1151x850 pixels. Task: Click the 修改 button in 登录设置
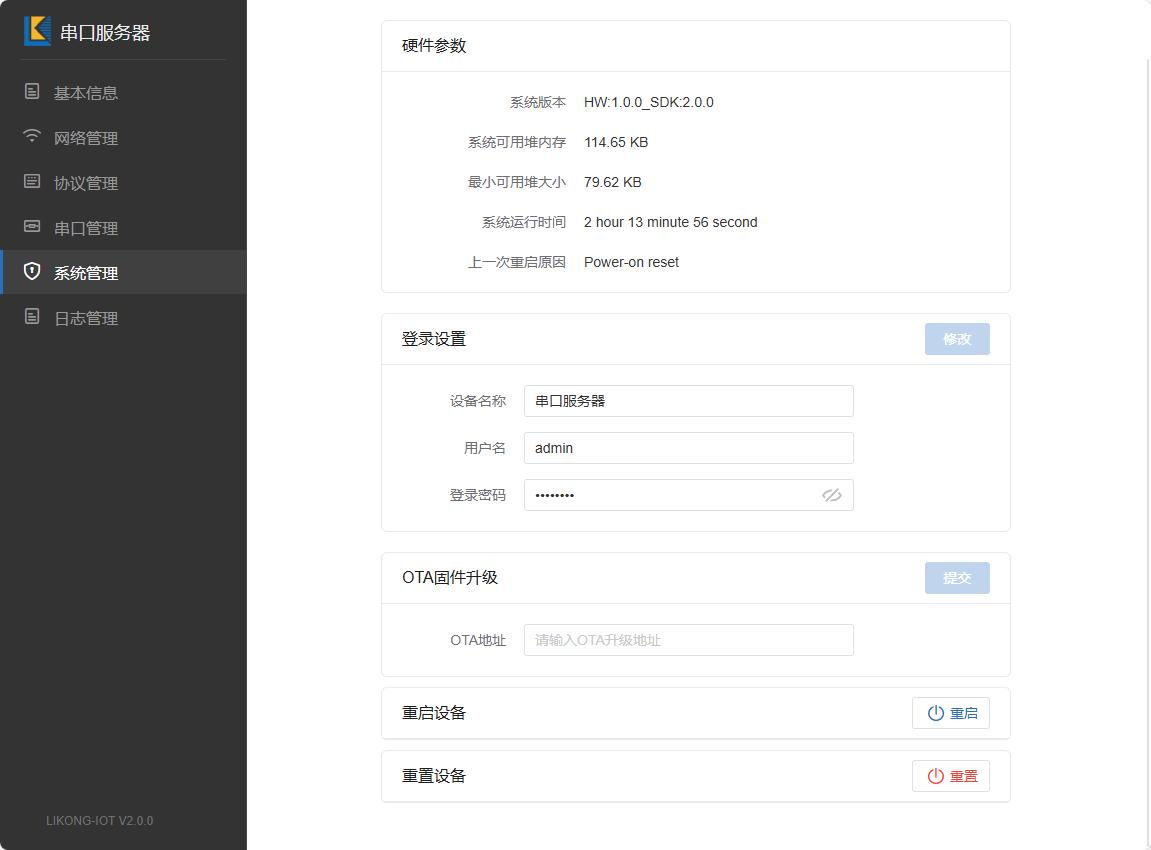(x=956, y=339)
